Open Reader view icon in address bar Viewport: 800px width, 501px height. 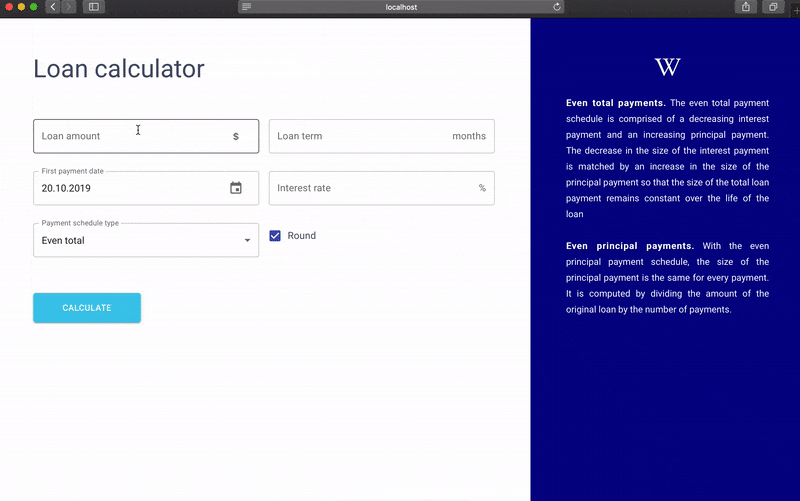tap(246, 7)
